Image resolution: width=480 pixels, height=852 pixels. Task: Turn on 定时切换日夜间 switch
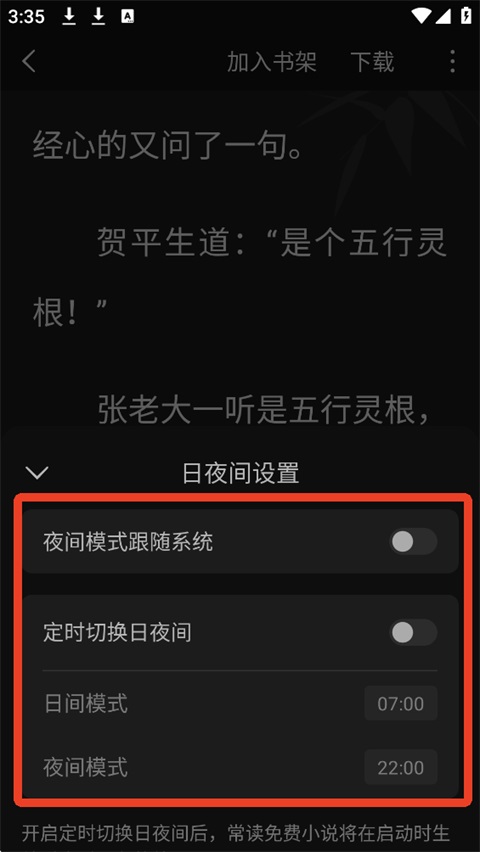coord(413,632)
